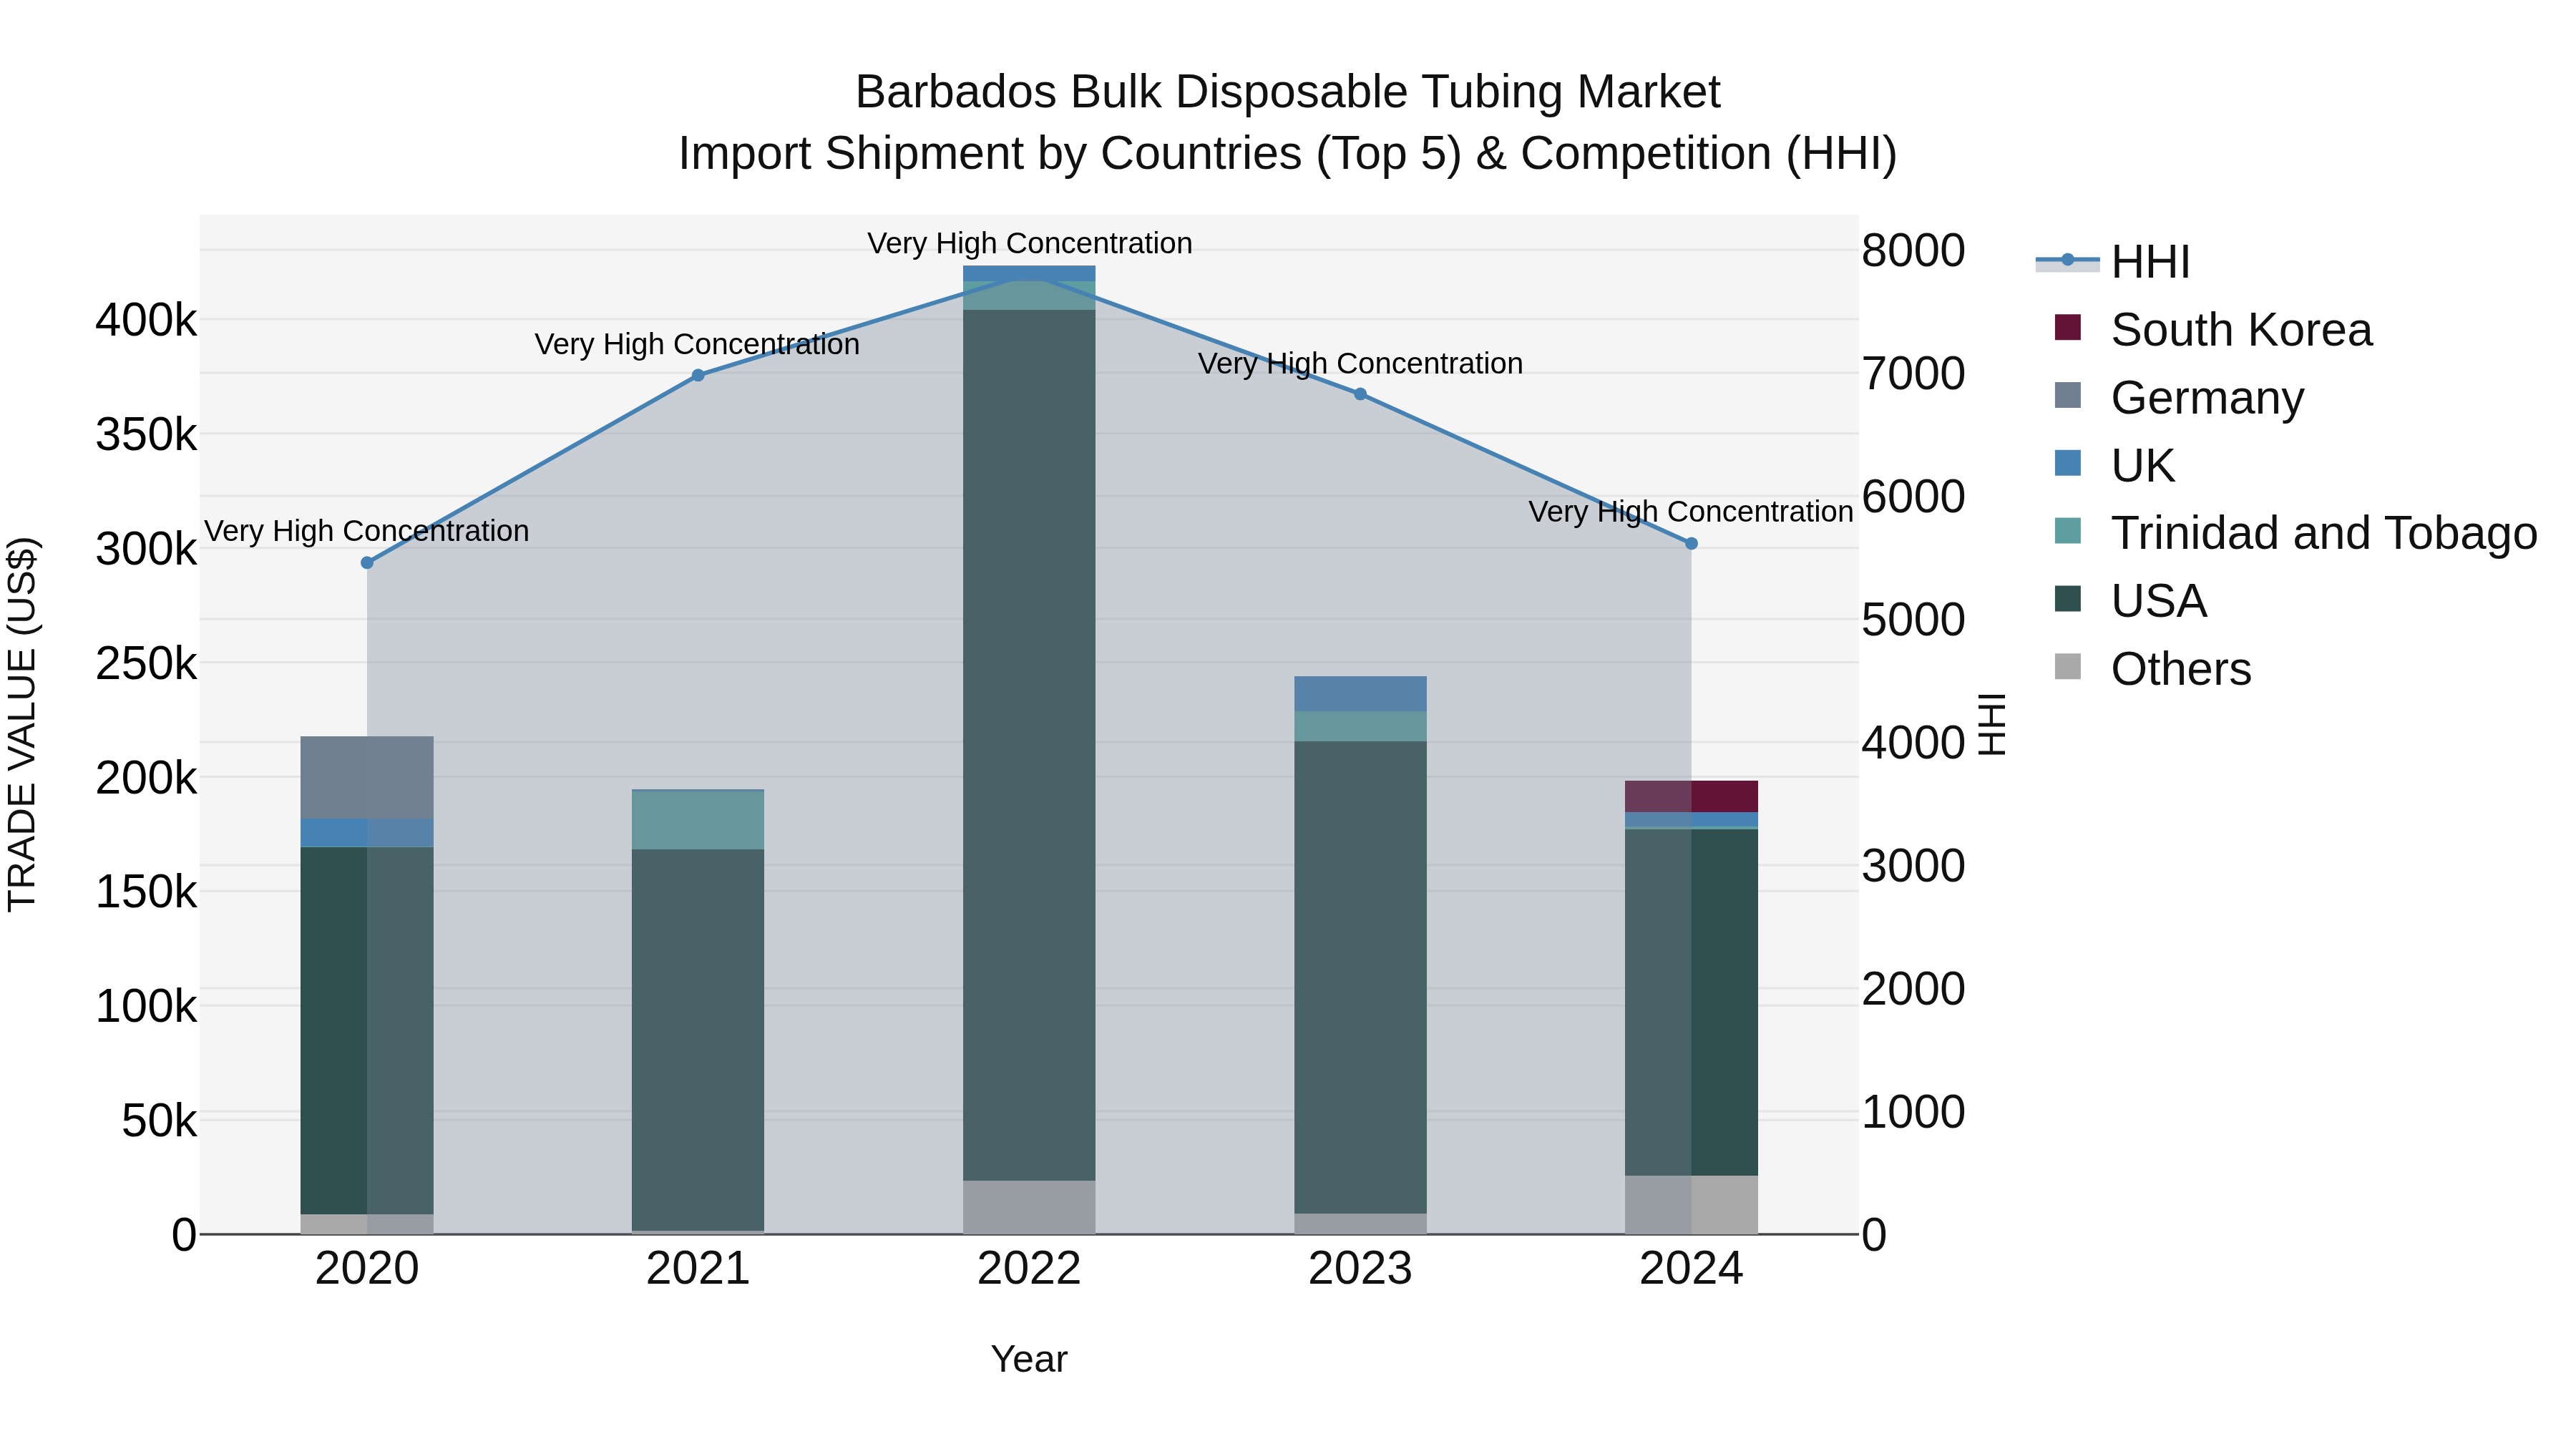Select the 2024 HHI data point
2576x1449 pixels.
[1691, 544]
